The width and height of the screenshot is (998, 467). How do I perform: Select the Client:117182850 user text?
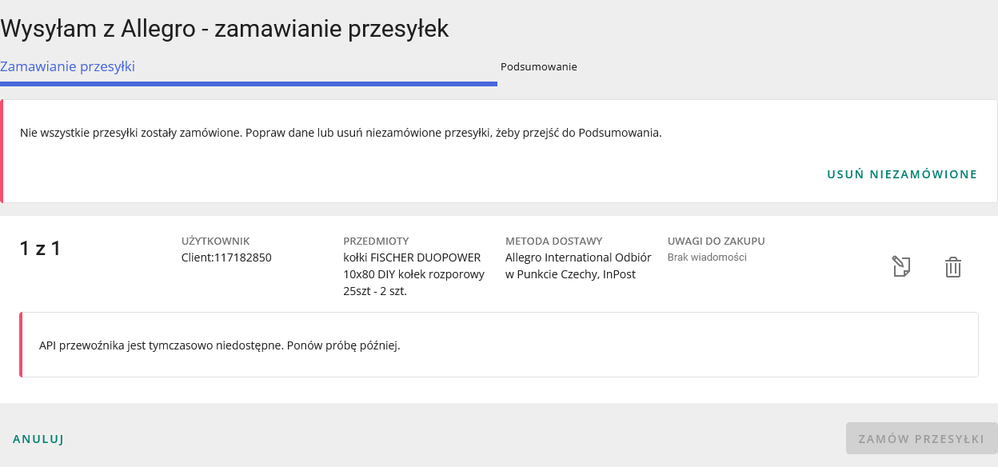tap(226, 258)
